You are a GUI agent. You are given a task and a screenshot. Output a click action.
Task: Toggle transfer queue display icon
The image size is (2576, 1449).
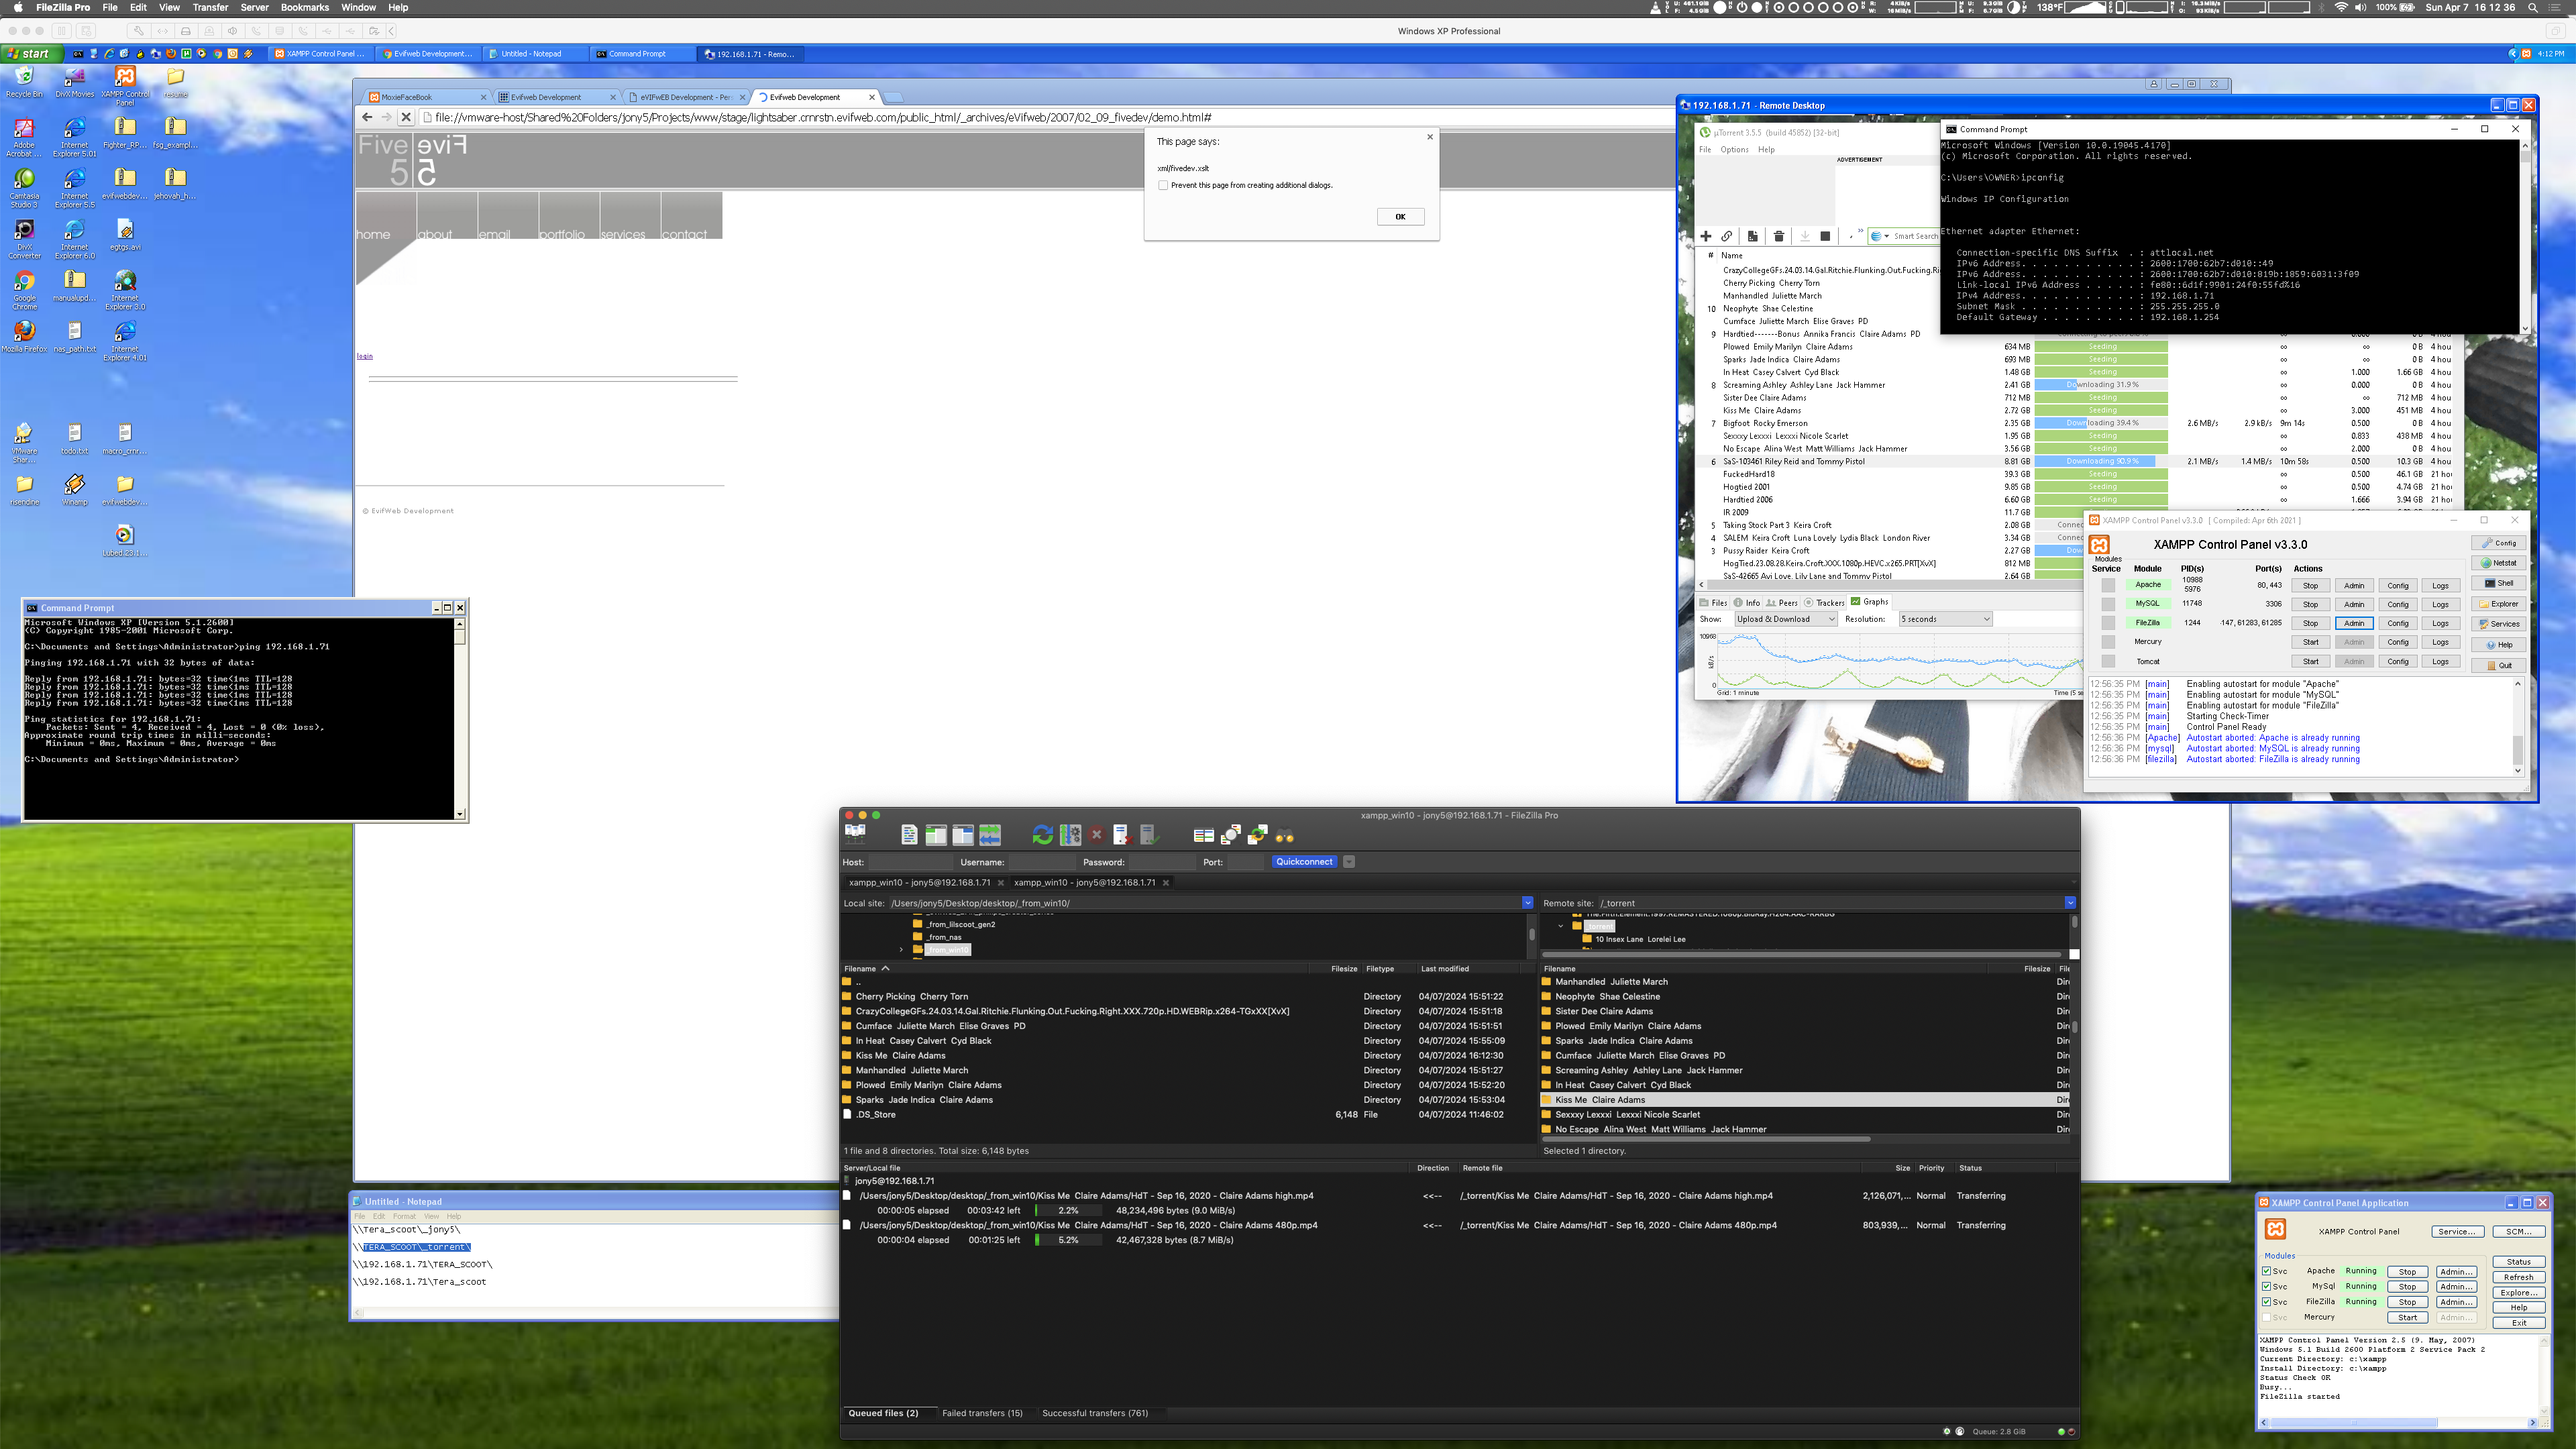[x=990, y=834]
